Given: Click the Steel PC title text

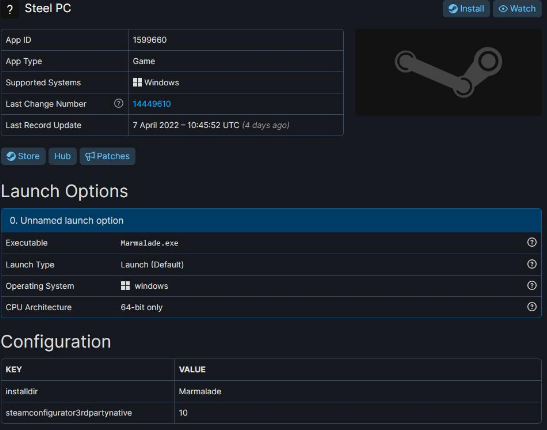Looking at the screenshot, I should point(48,8).
